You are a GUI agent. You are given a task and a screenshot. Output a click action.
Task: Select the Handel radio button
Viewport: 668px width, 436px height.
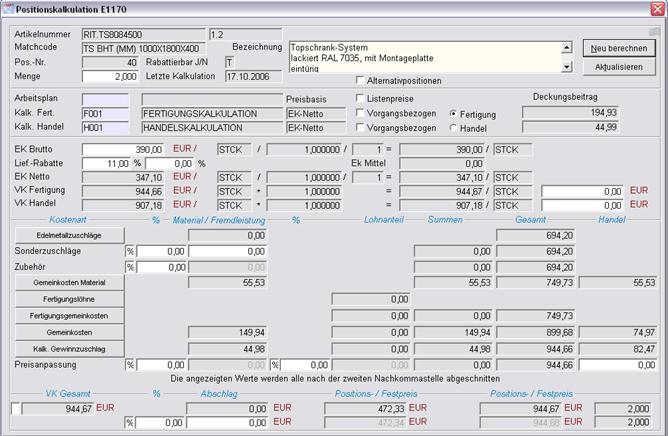[x=454, y=128]
